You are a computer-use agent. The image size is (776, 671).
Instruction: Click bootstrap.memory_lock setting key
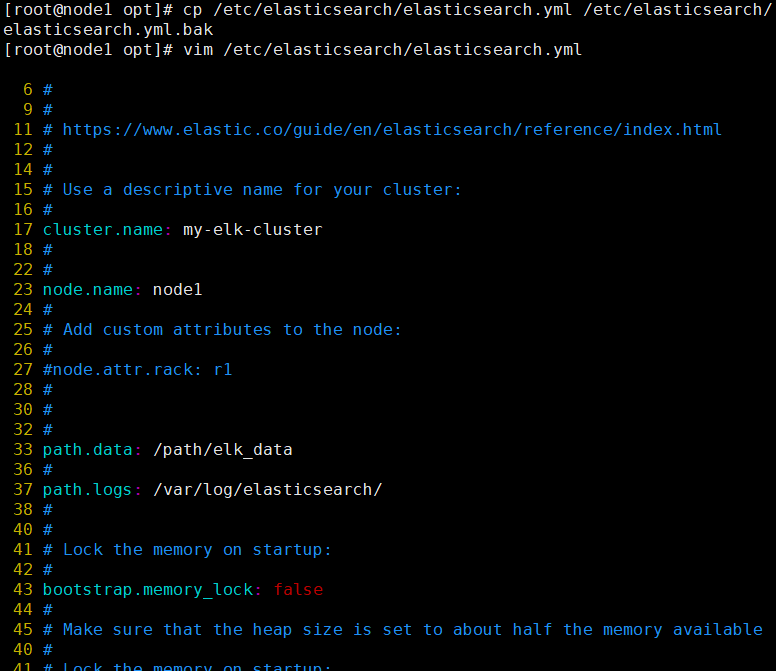(x=148, y=589)
